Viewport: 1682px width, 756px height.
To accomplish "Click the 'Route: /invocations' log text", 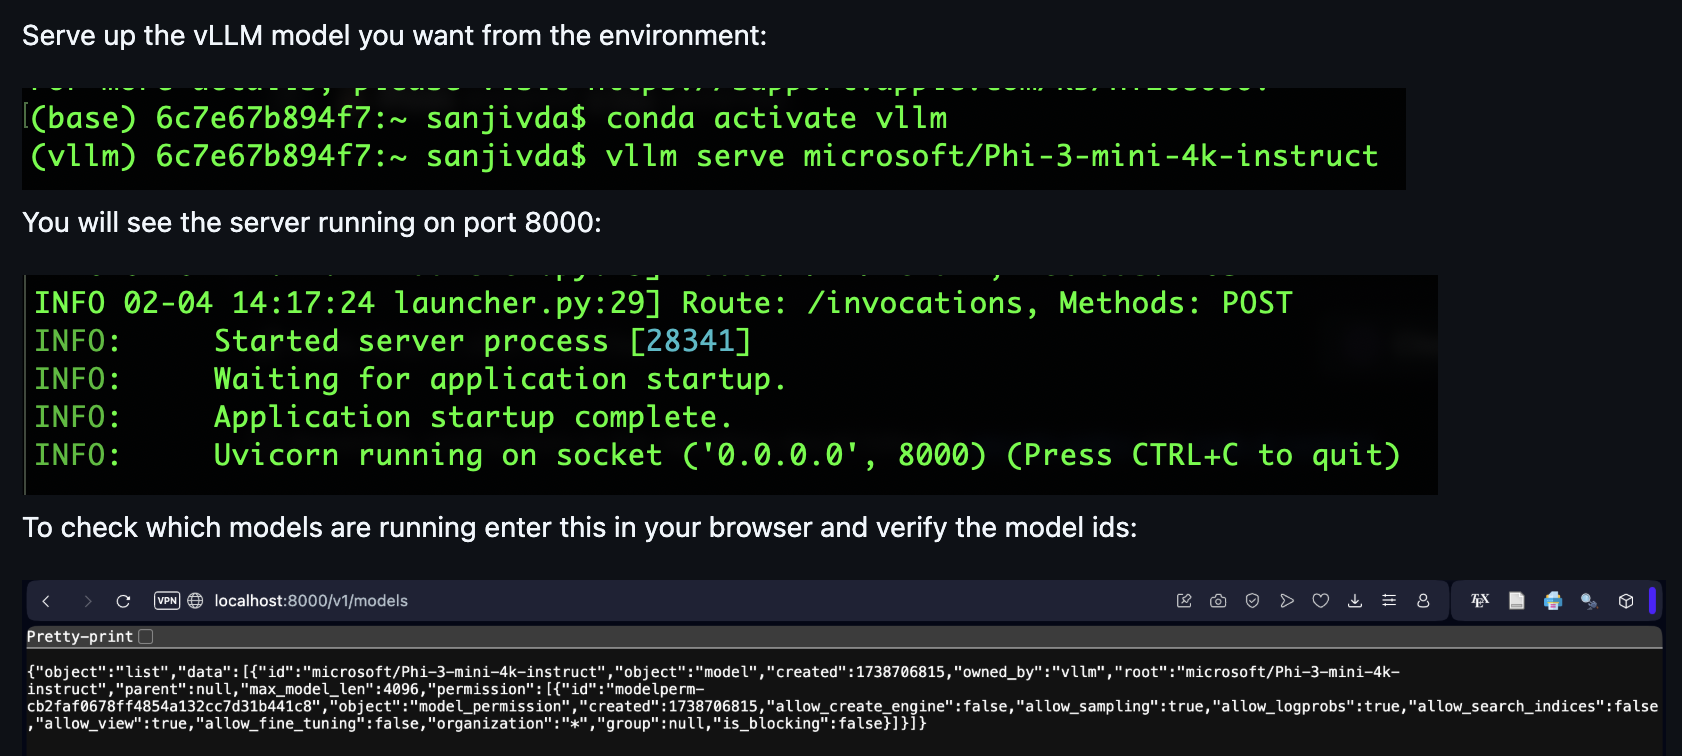I will (852, 303).
